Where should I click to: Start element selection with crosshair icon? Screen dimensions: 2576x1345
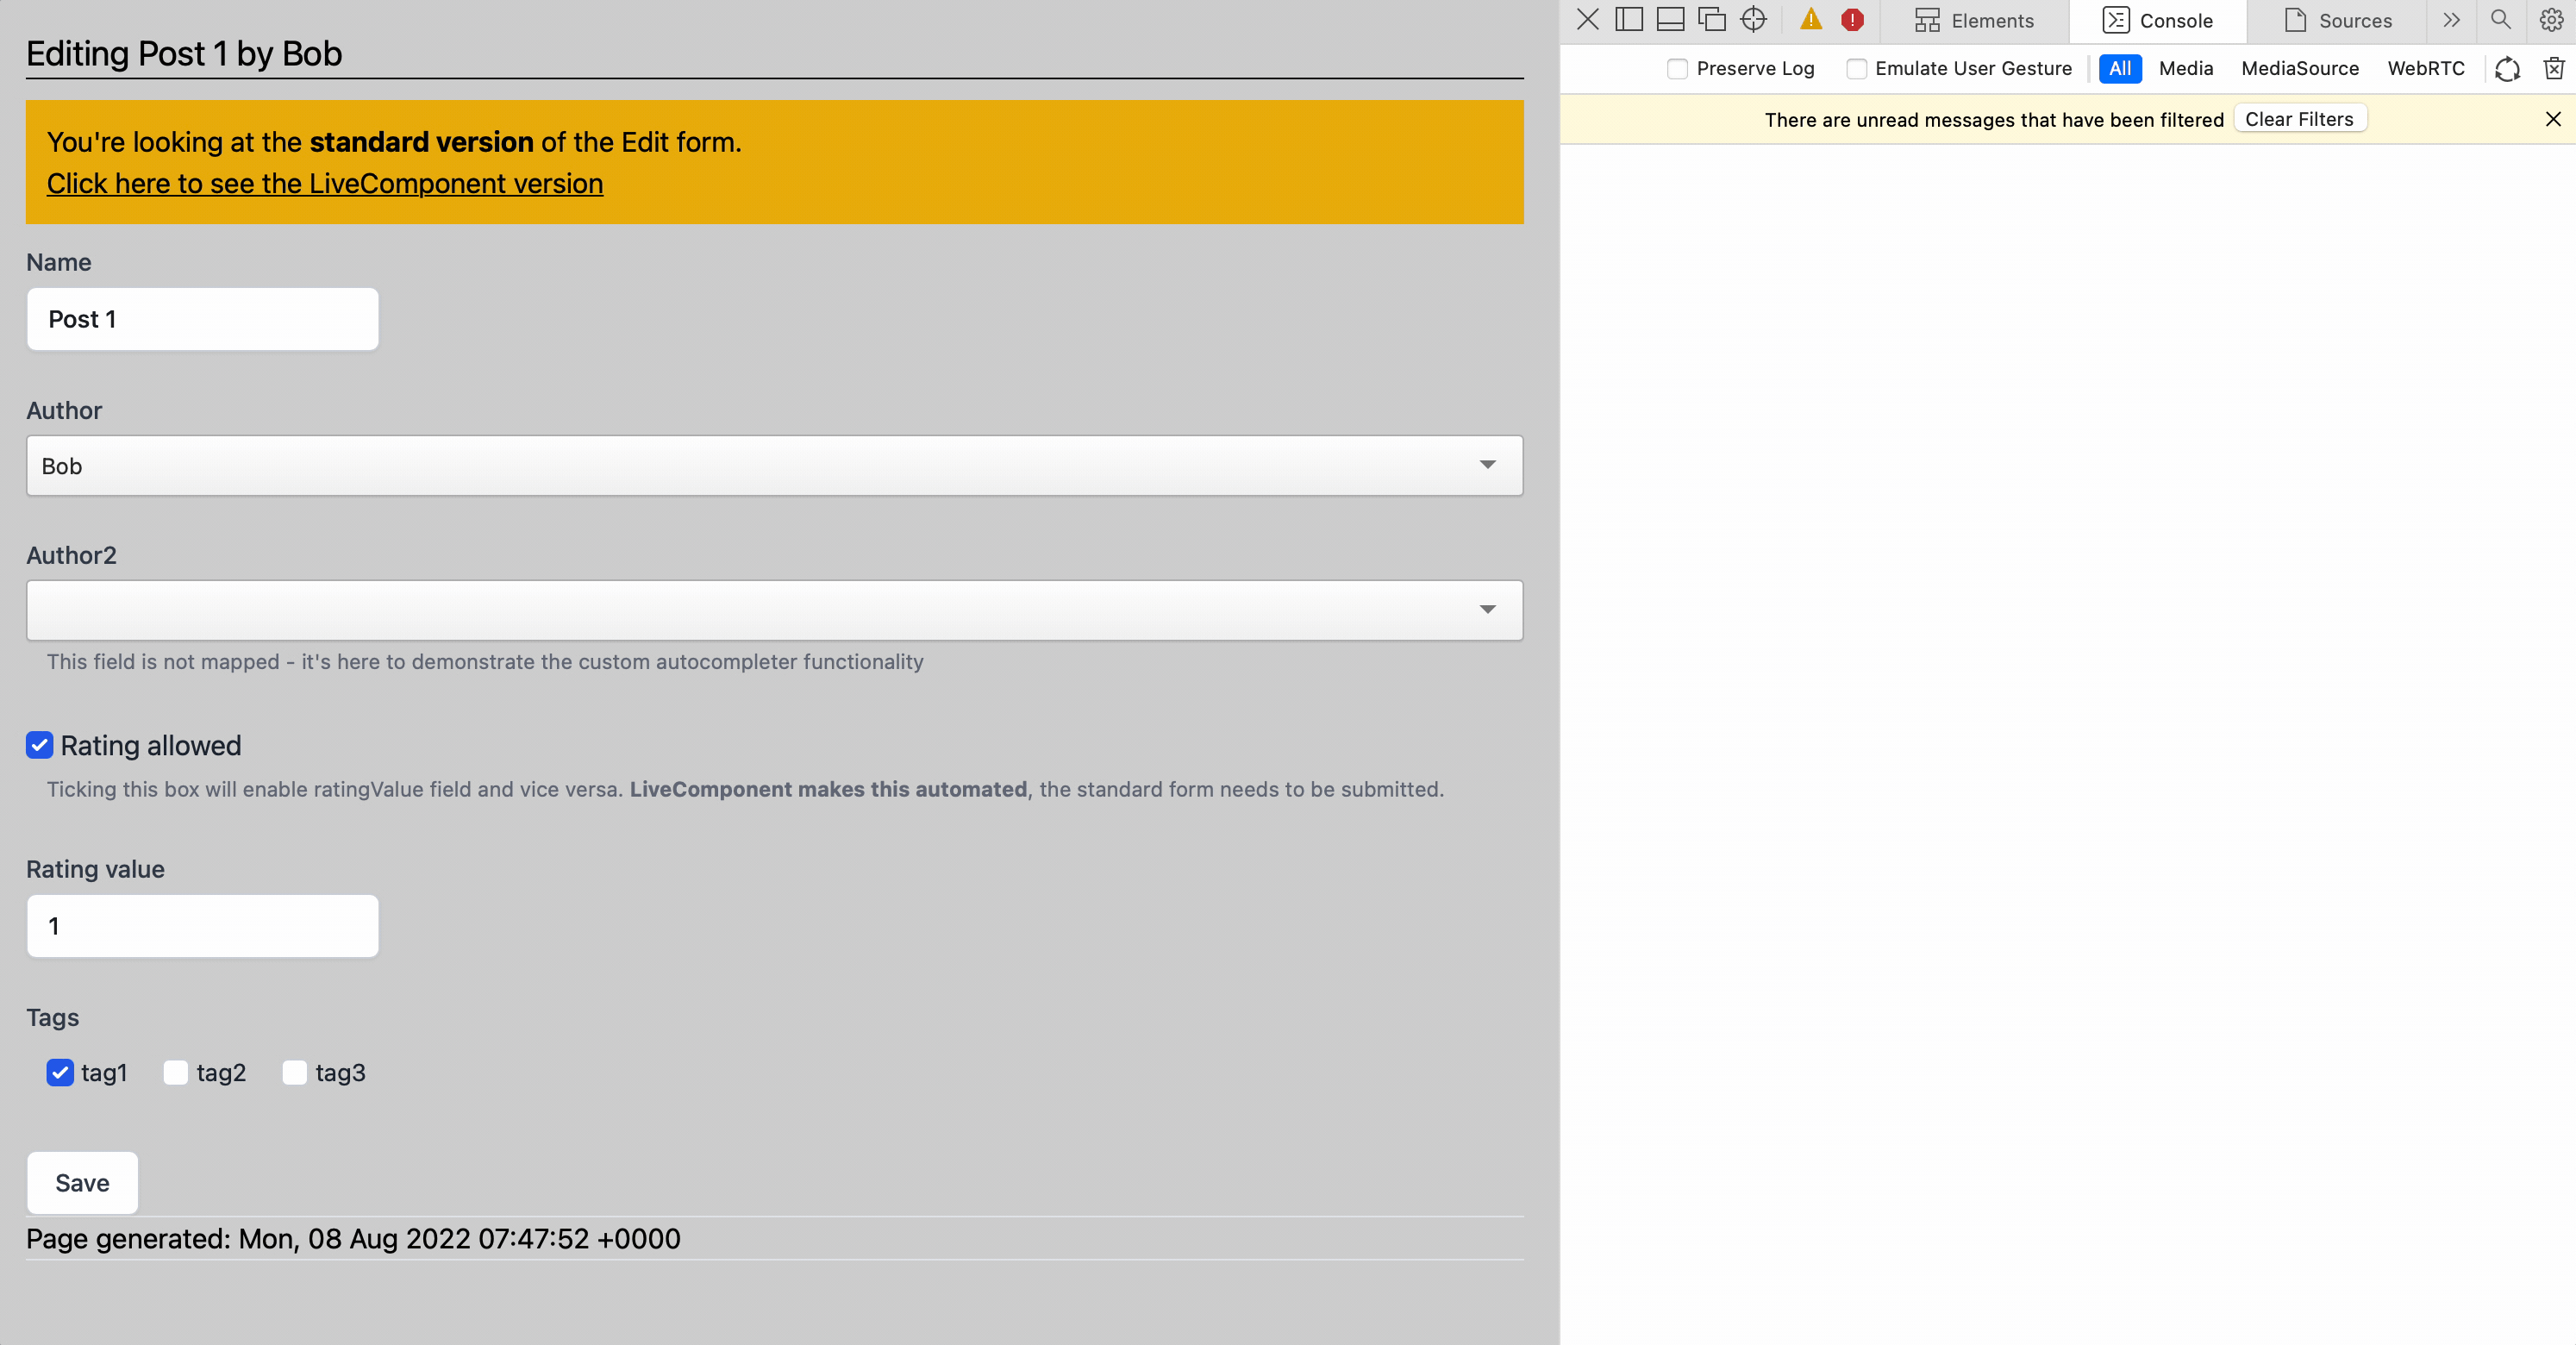click(1753, 20)
